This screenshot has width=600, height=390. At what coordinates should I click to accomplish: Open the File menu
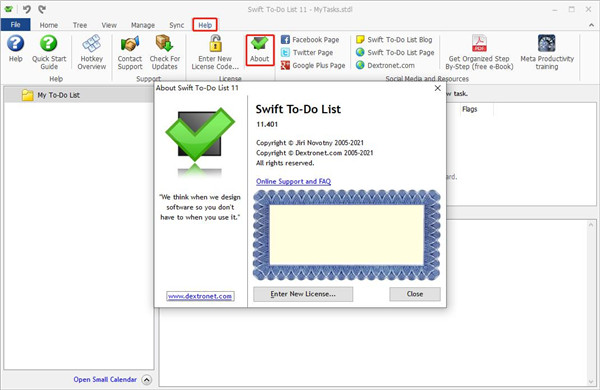[x=15, y=25]
